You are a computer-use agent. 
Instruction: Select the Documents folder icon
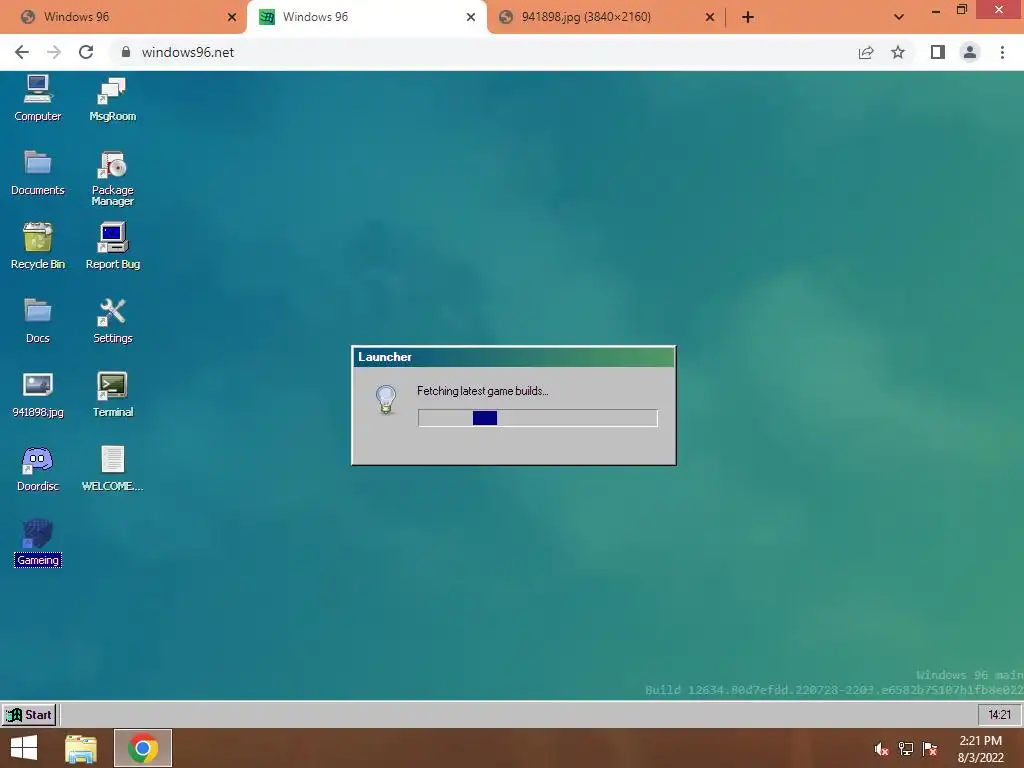pos(37,172)
